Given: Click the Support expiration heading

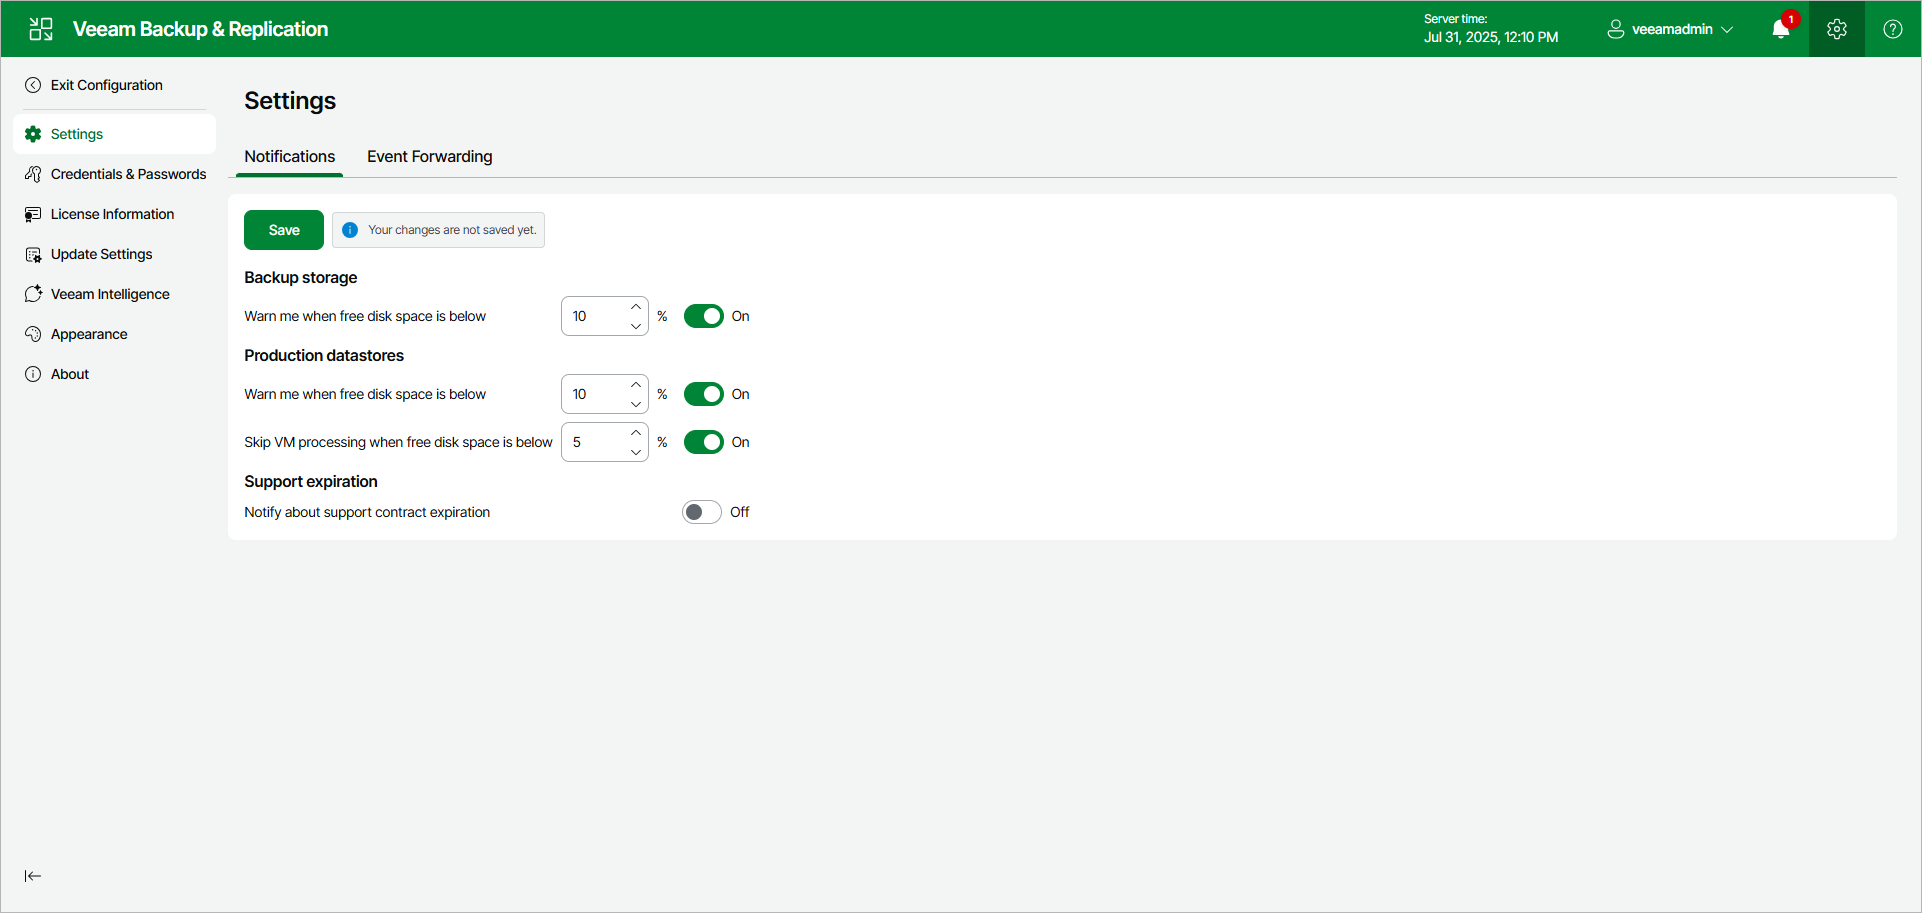Looking at the screenshot, I should (311, 482).
